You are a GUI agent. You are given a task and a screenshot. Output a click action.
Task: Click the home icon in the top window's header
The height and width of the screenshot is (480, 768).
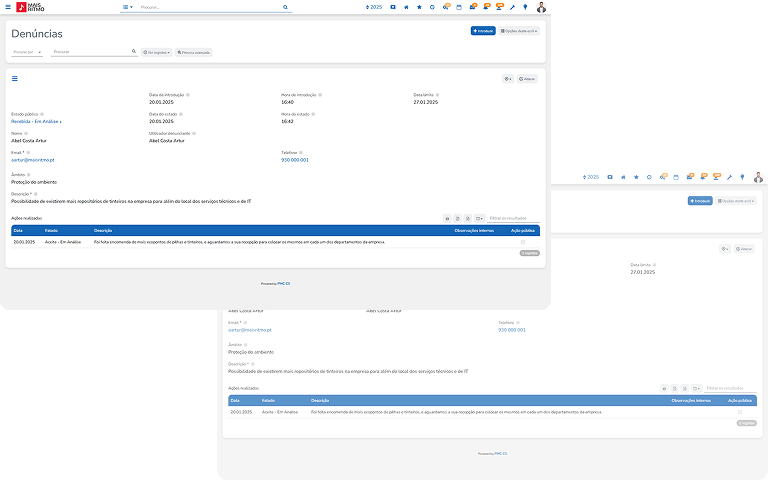(x=405, y=7)
